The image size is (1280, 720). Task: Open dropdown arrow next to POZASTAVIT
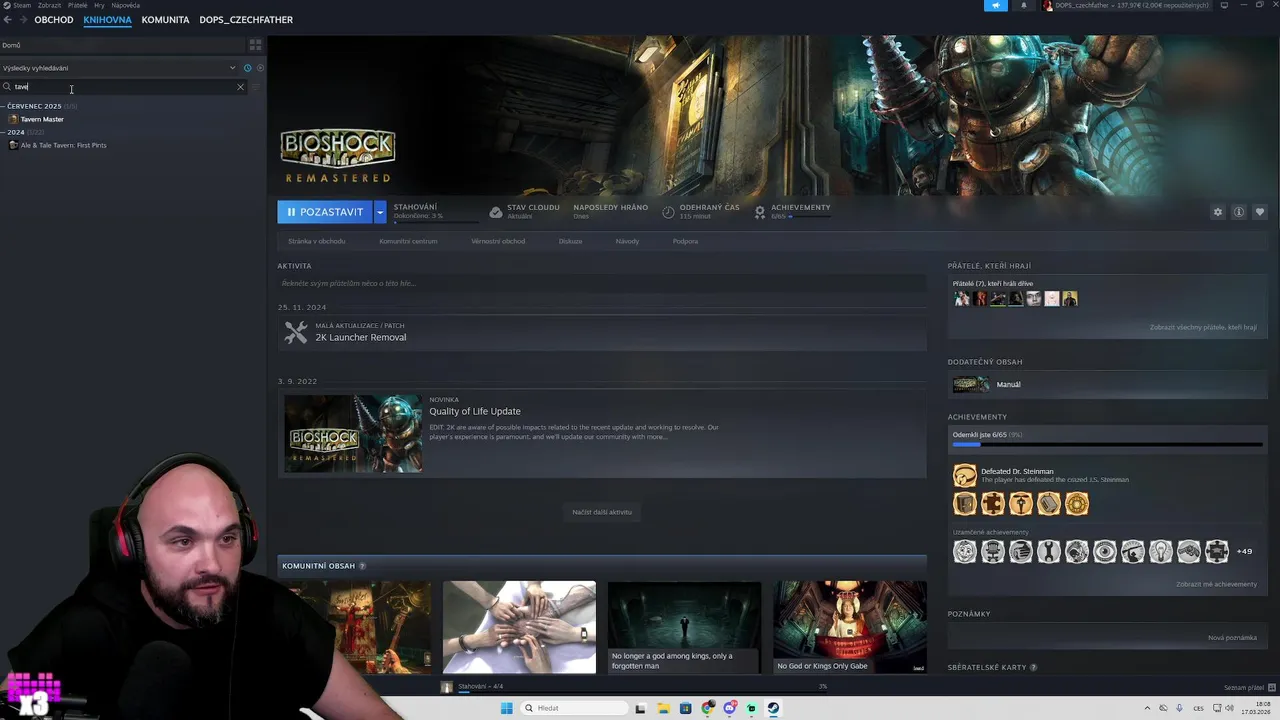click(380, 212)
